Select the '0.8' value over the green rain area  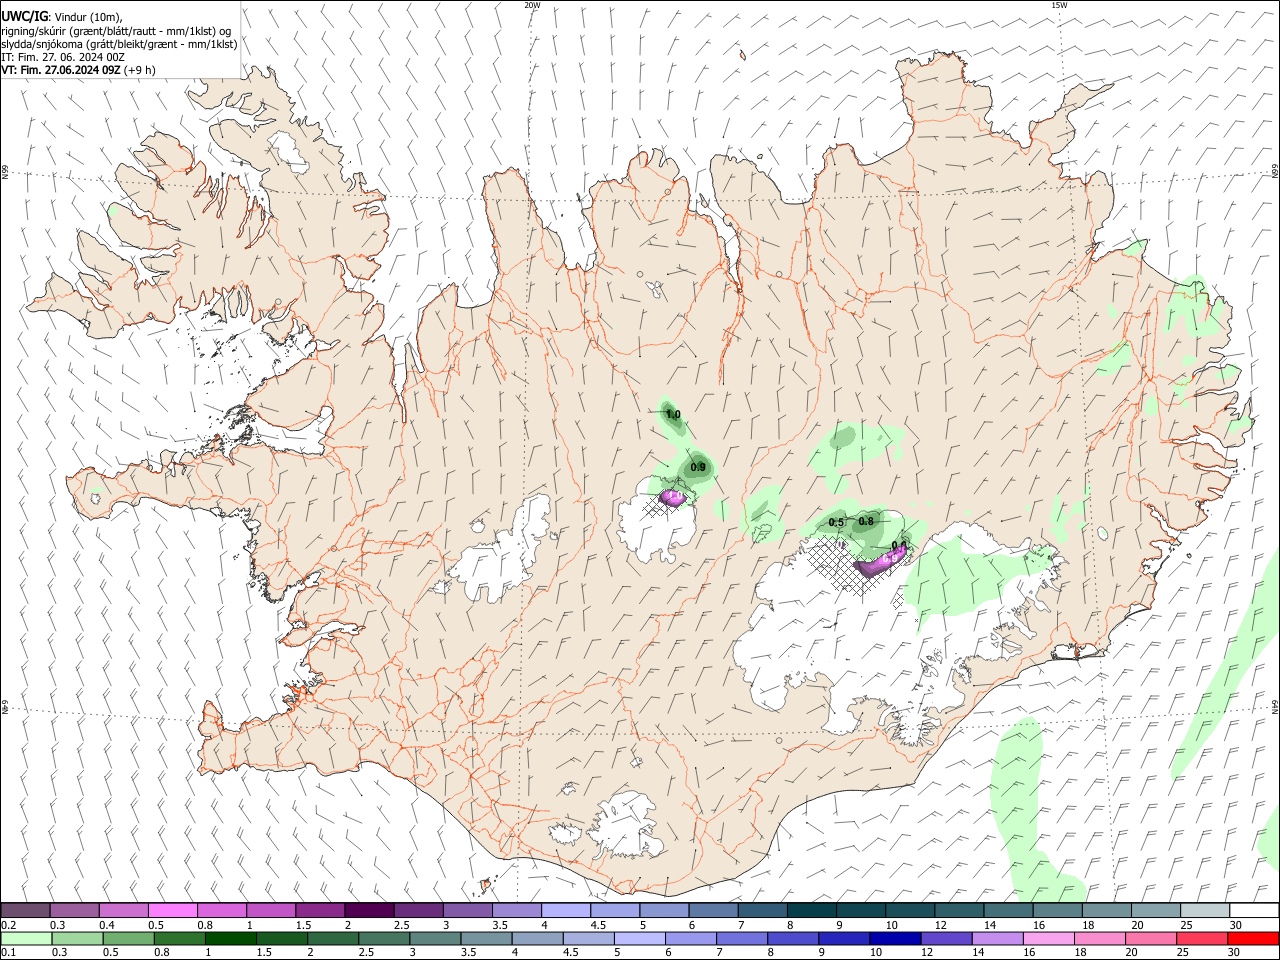[866, 521]
